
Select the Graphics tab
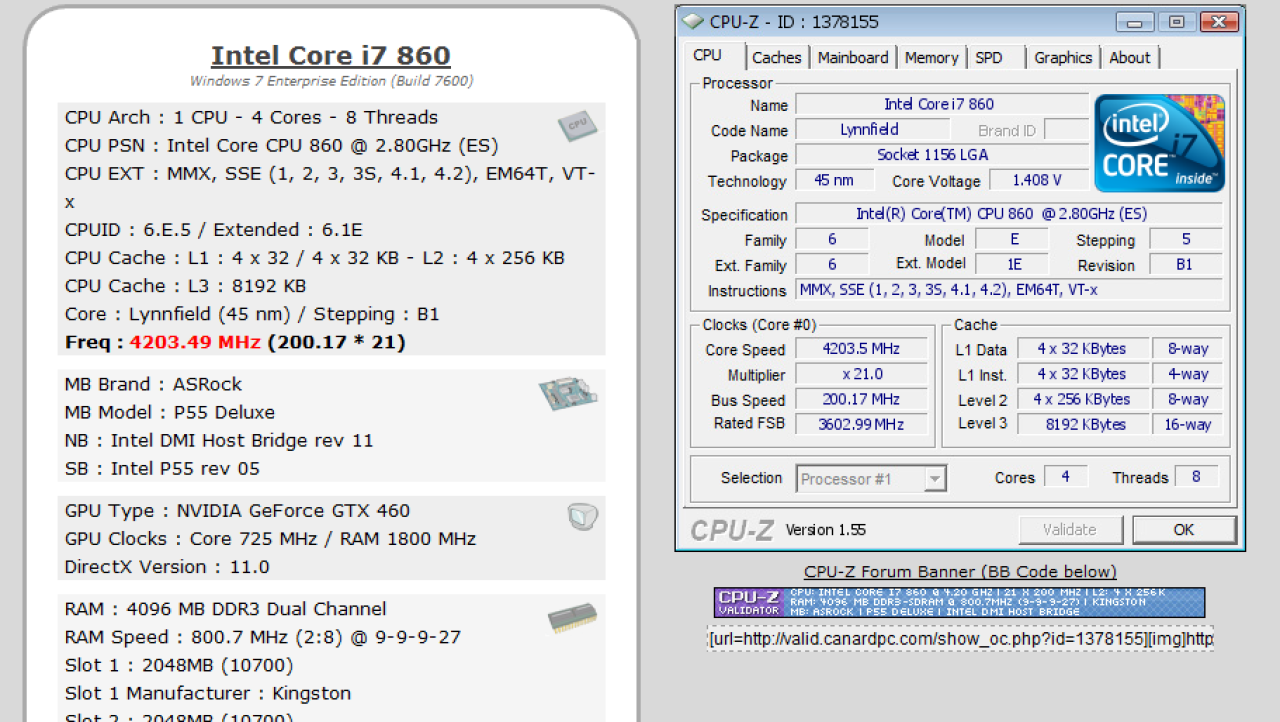pyautogui.click(x=1063, y=58)
